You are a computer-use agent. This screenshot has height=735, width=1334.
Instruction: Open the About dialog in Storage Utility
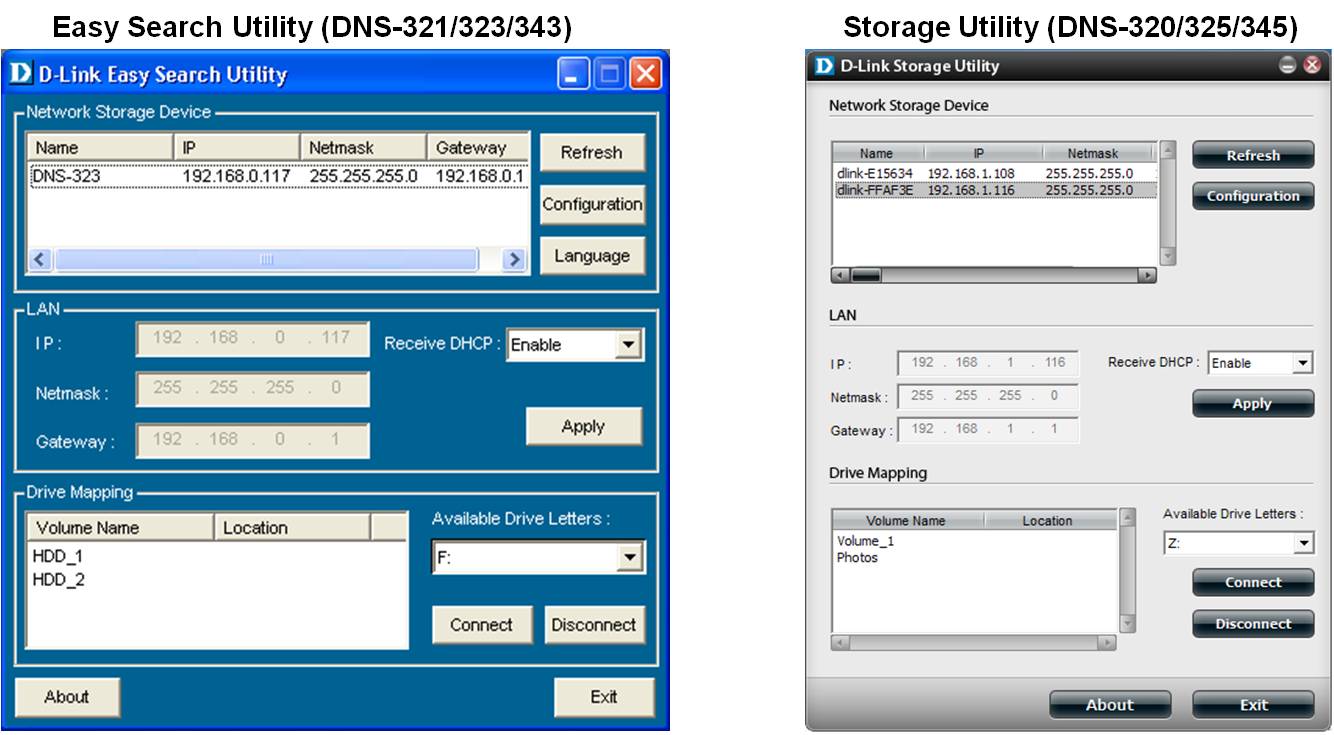(x=1109, y=704)
